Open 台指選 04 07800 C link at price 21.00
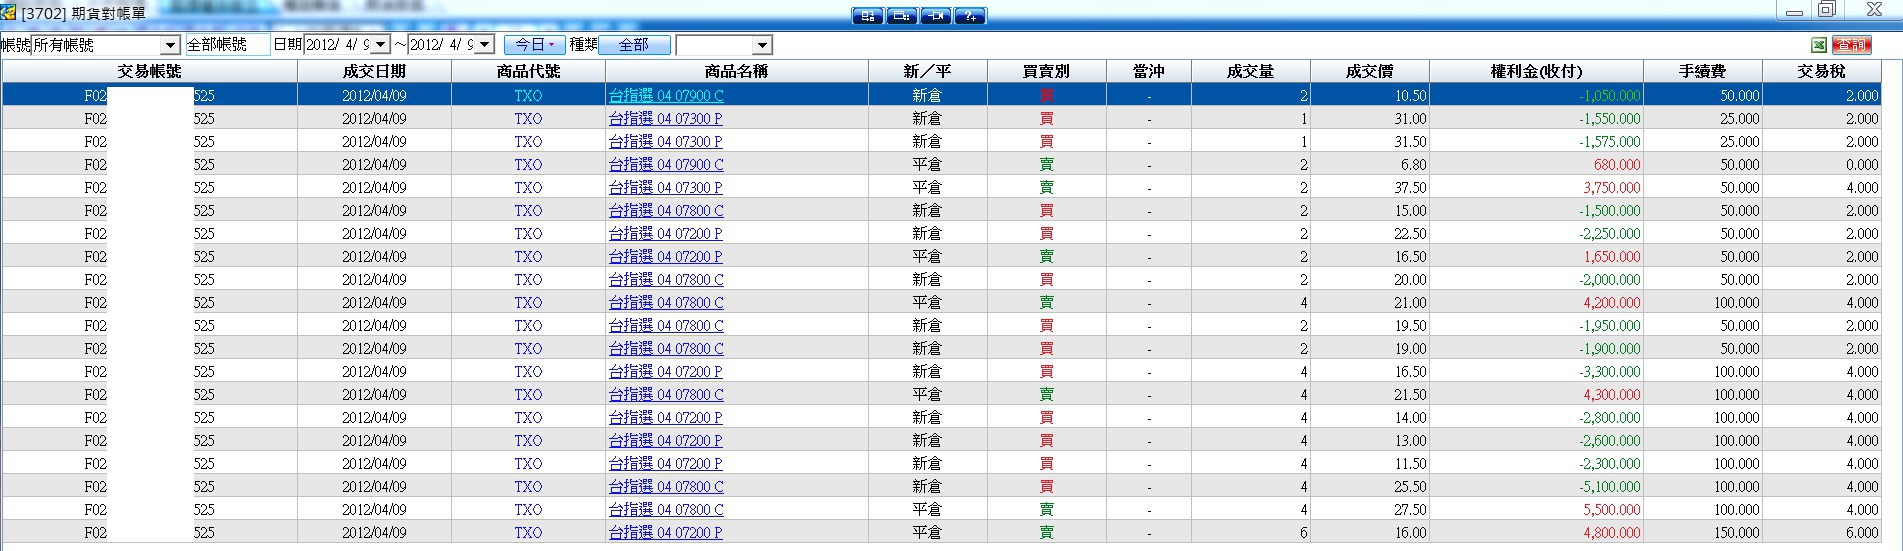Screen dimensions: 1903x551 coord(666,302)
